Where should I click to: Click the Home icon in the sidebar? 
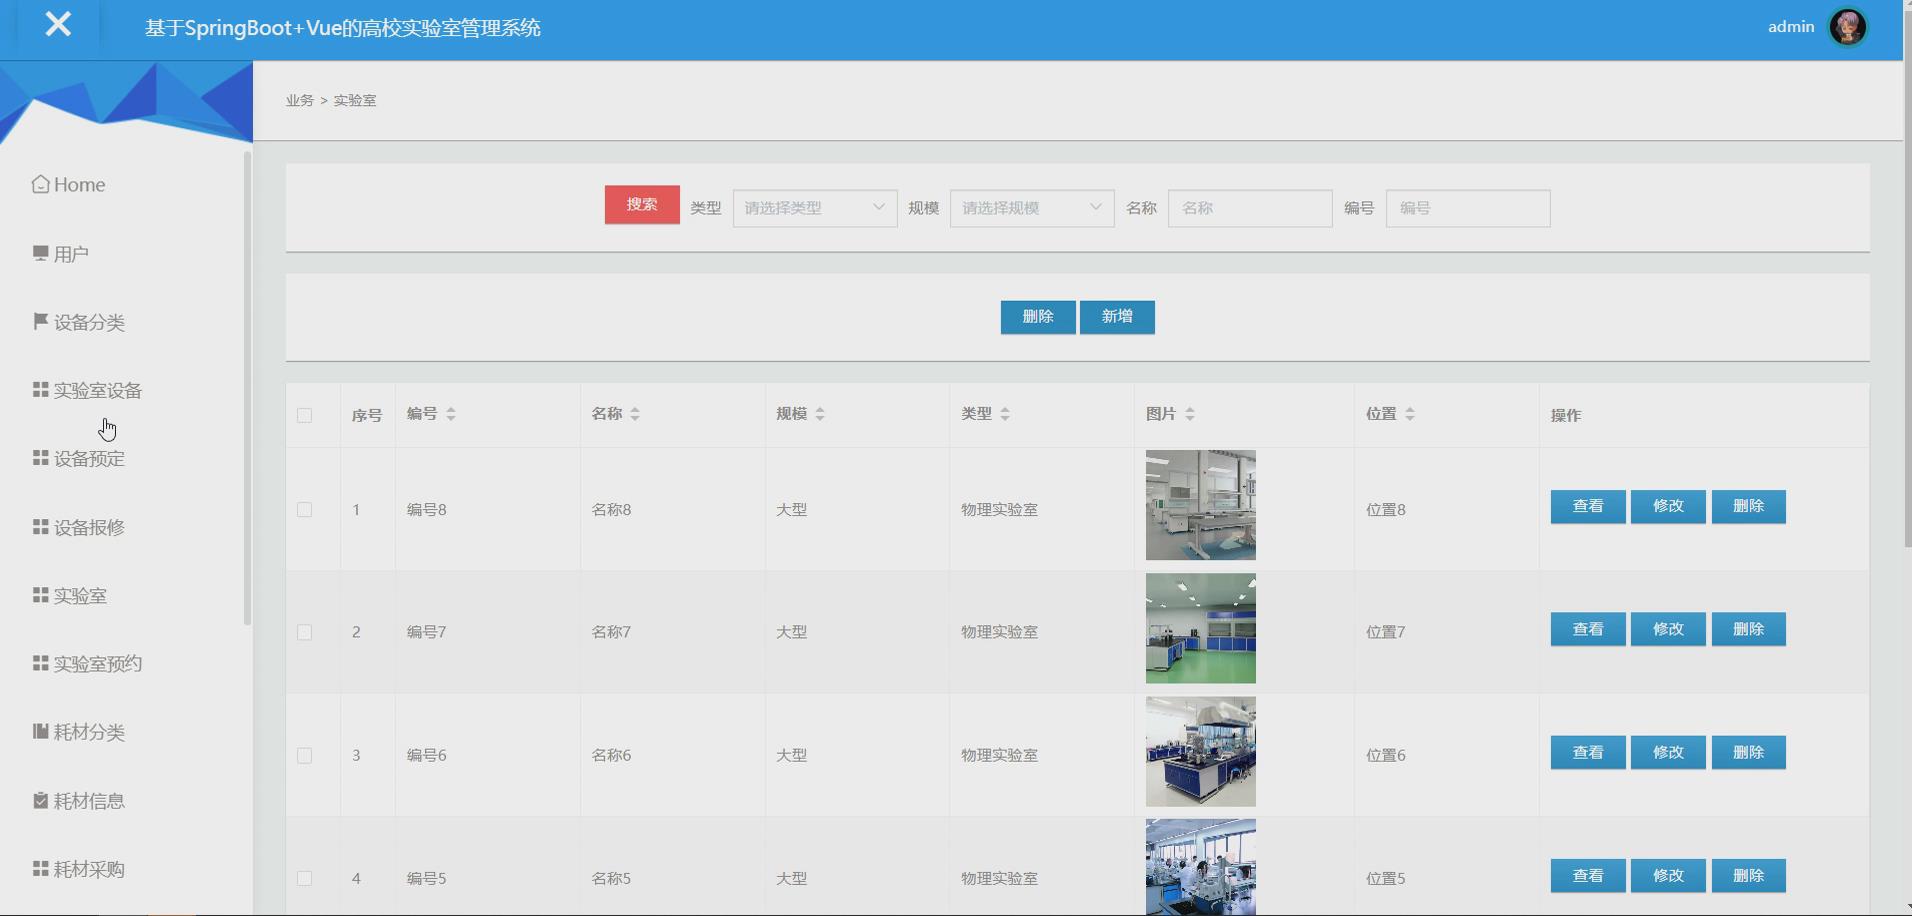coord(40,183)
